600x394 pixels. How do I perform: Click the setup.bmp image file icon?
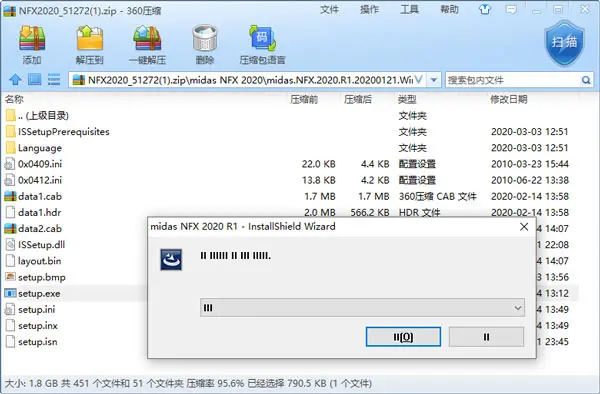point(10,277)
